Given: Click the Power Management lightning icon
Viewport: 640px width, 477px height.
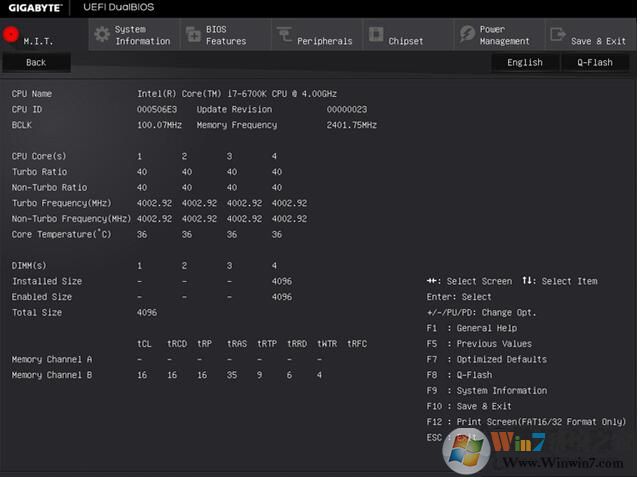Looking at the screenshot, I should pyautogui.click(x=467, y=33).
